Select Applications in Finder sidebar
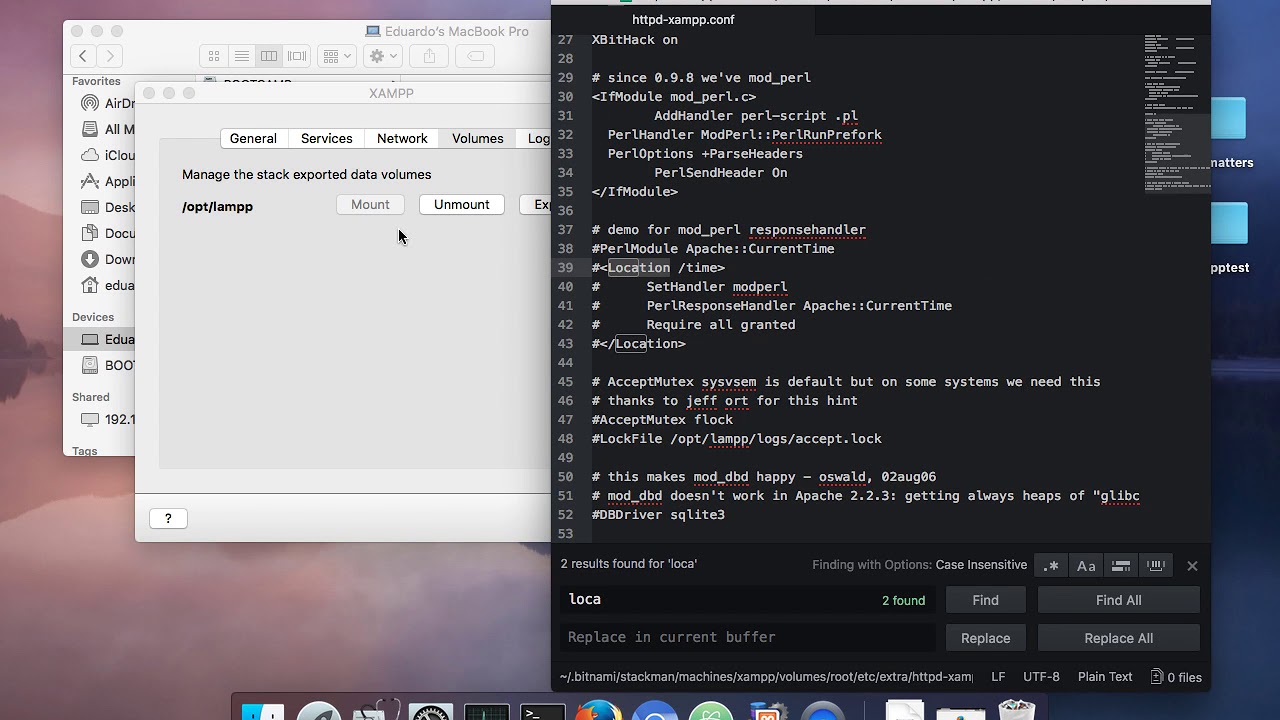Viewport: 1280px width, 720px height. pos(106,182)
